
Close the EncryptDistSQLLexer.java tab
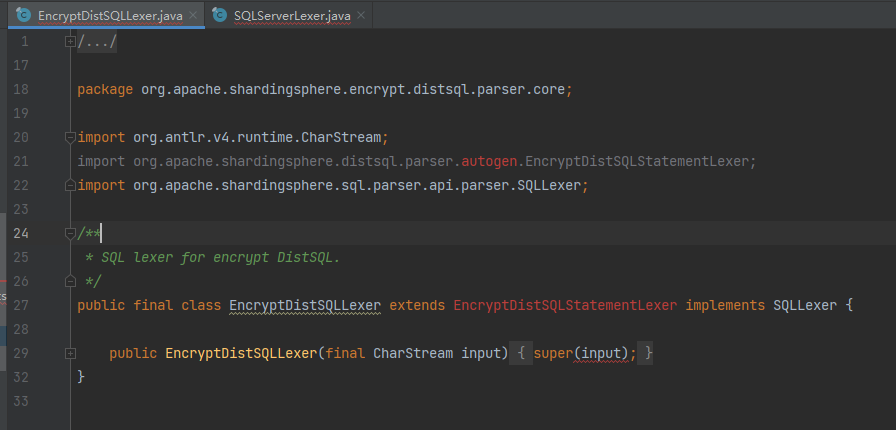tap(194, 15)
